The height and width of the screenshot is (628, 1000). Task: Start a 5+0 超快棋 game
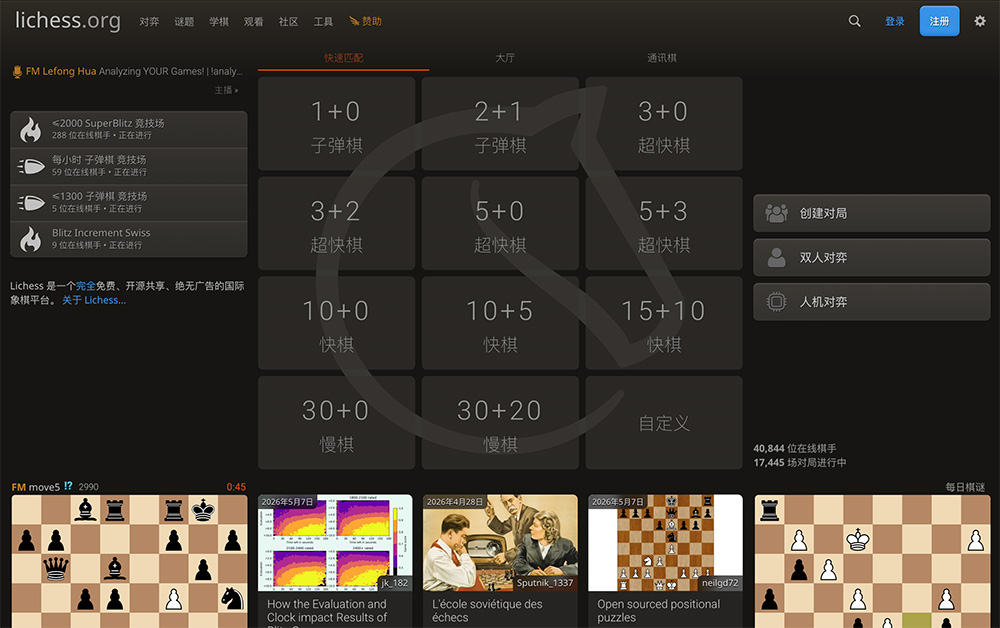[501, 223]
